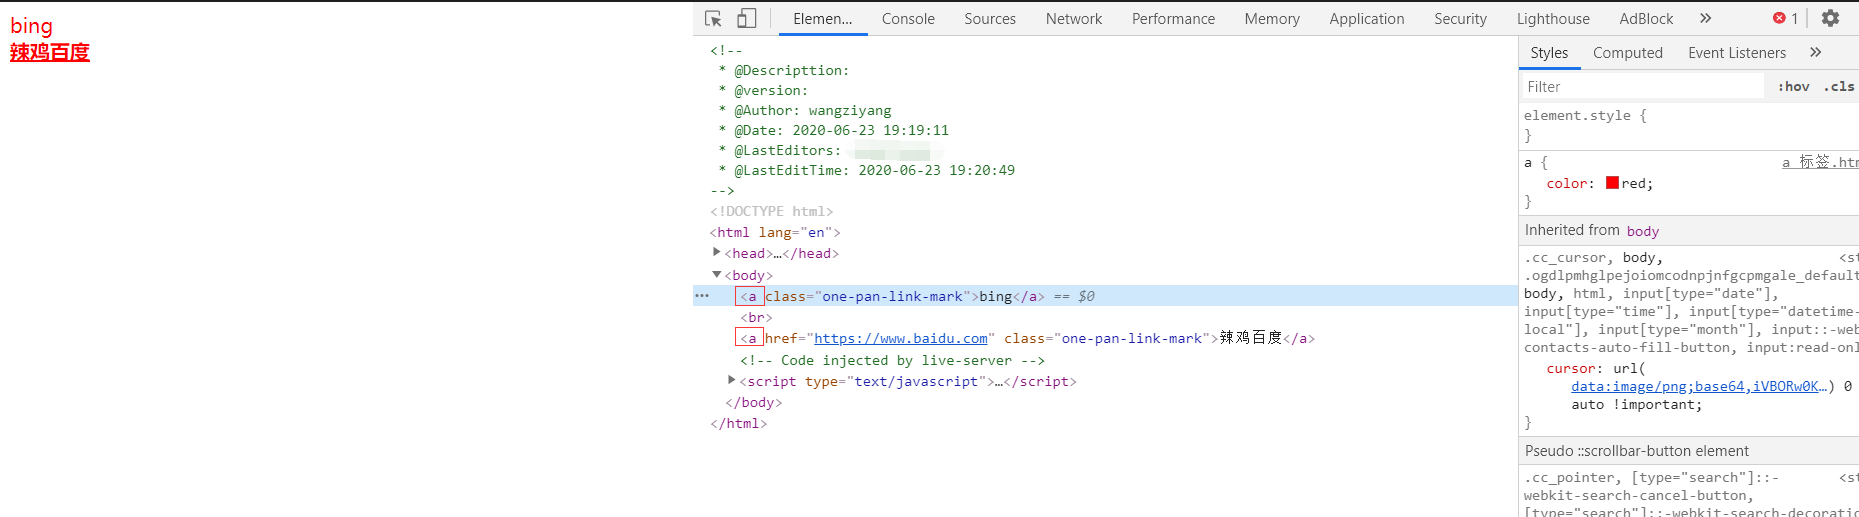The width and height of the screenshot is (1859, 517).
Task: Click the '@Descripttion:' comment line
Action: point(783,70)
